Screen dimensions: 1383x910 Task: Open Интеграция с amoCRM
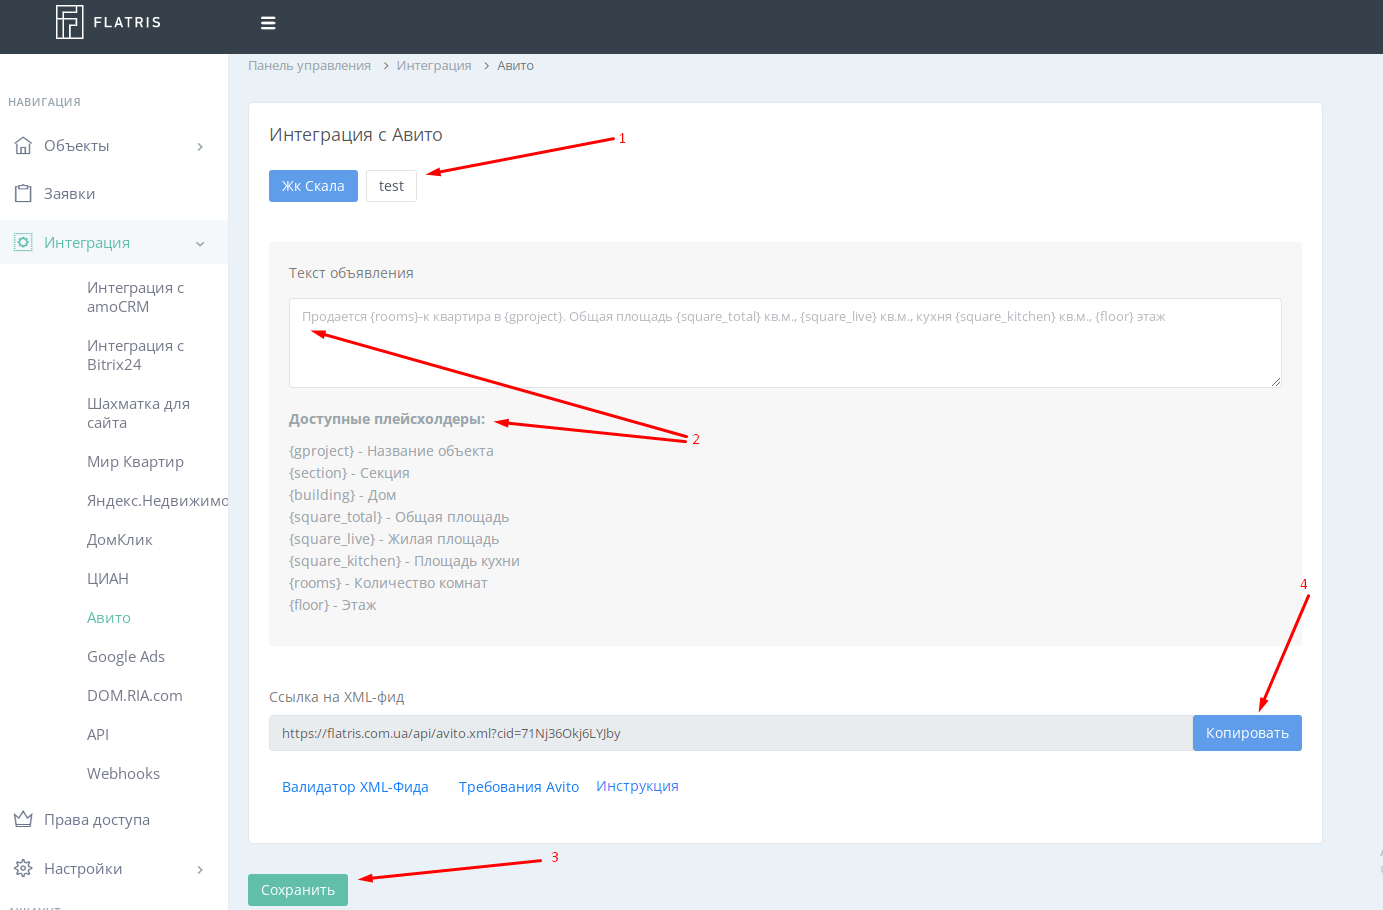click(x=136, y=297)
